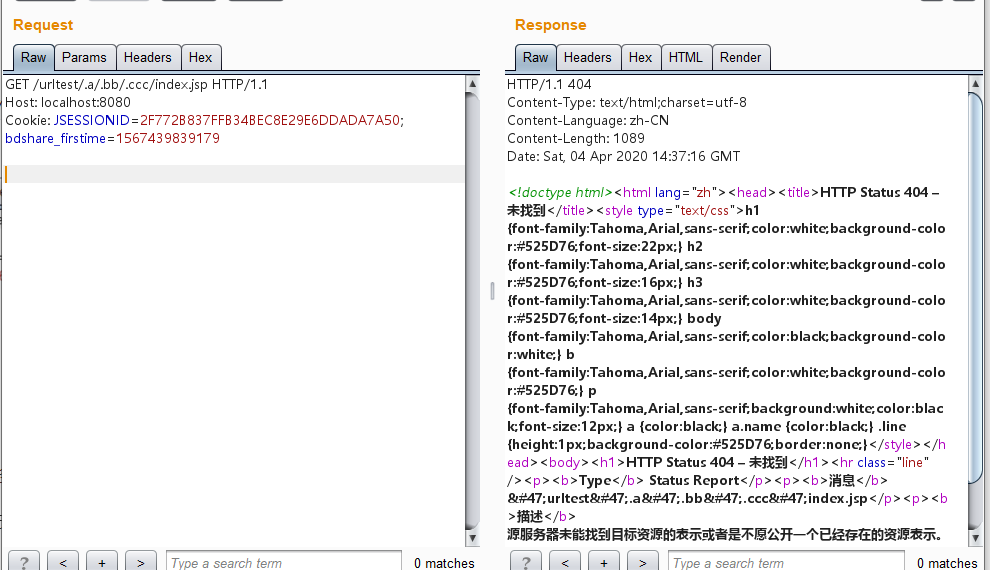View the Response Headers tab
This screenshot has width=990, height=570.
[x=587, y=58]
